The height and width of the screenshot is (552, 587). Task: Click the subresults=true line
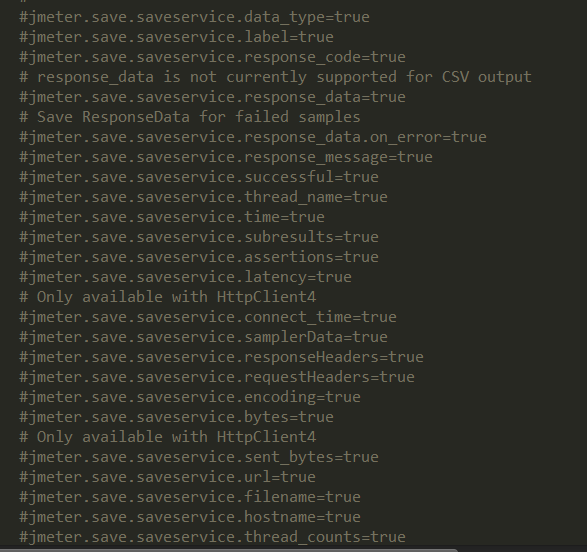click(x=199, y=238)
